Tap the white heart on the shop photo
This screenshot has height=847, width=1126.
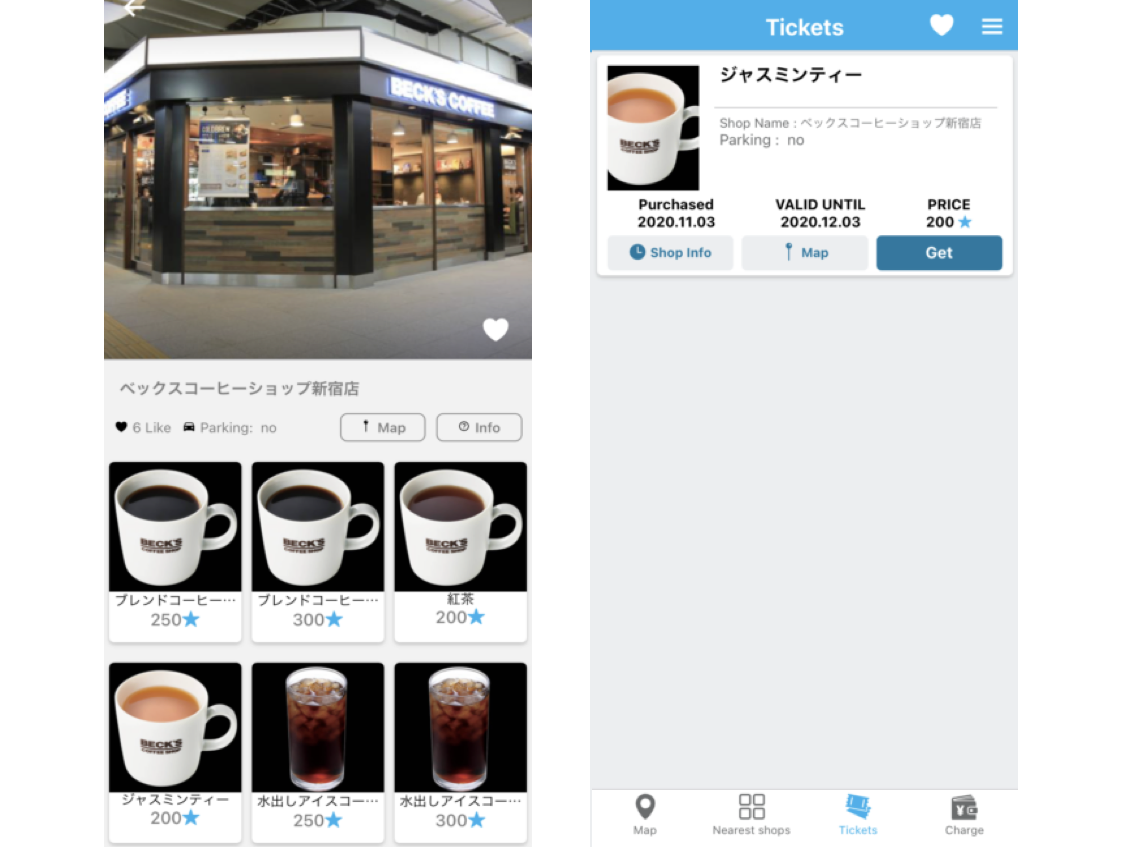[x=495, y=329]
